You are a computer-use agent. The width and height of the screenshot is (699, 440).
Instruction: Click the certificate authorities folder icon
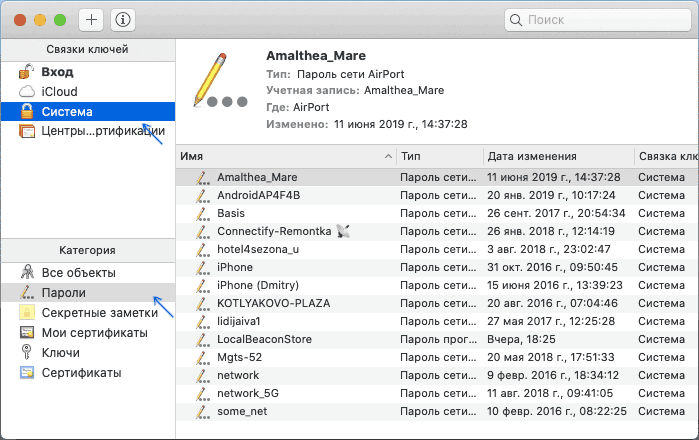click(x=27, y=131)
